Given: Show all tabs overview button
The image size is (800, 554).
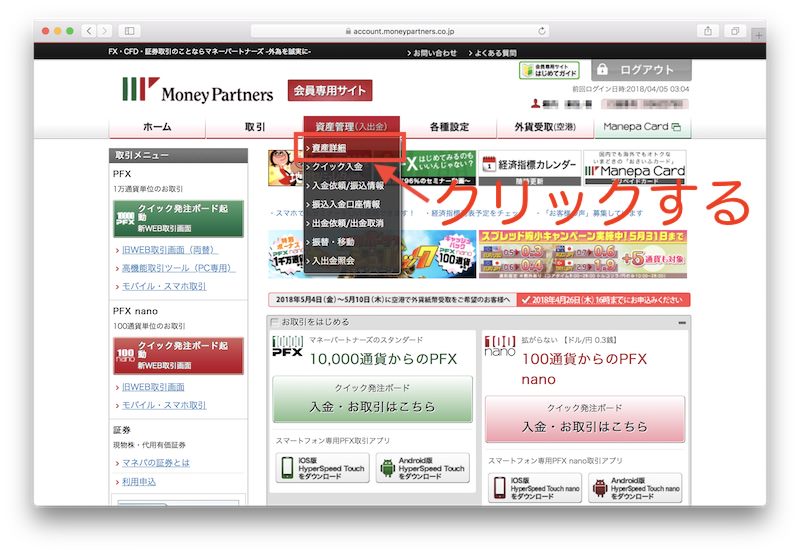Looking at the screenshot, I should [x=735, y=31].
